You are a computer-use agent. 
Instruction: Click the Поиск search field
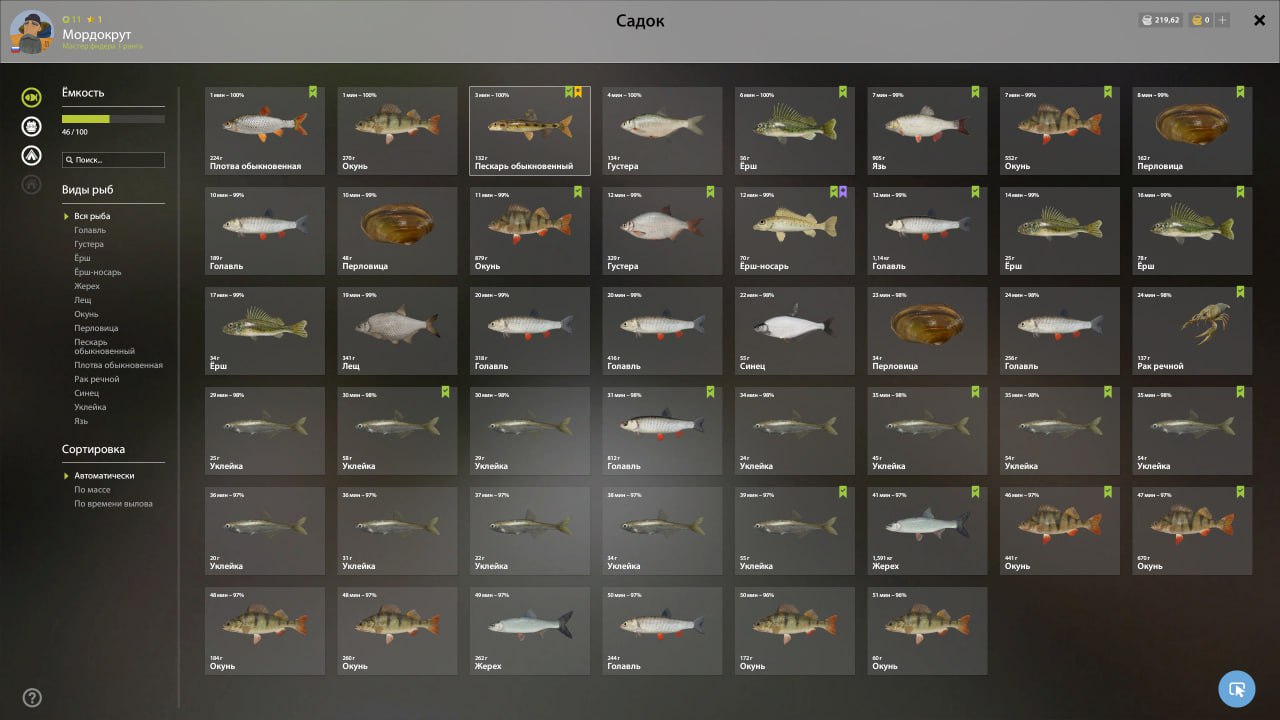[113, 160]
